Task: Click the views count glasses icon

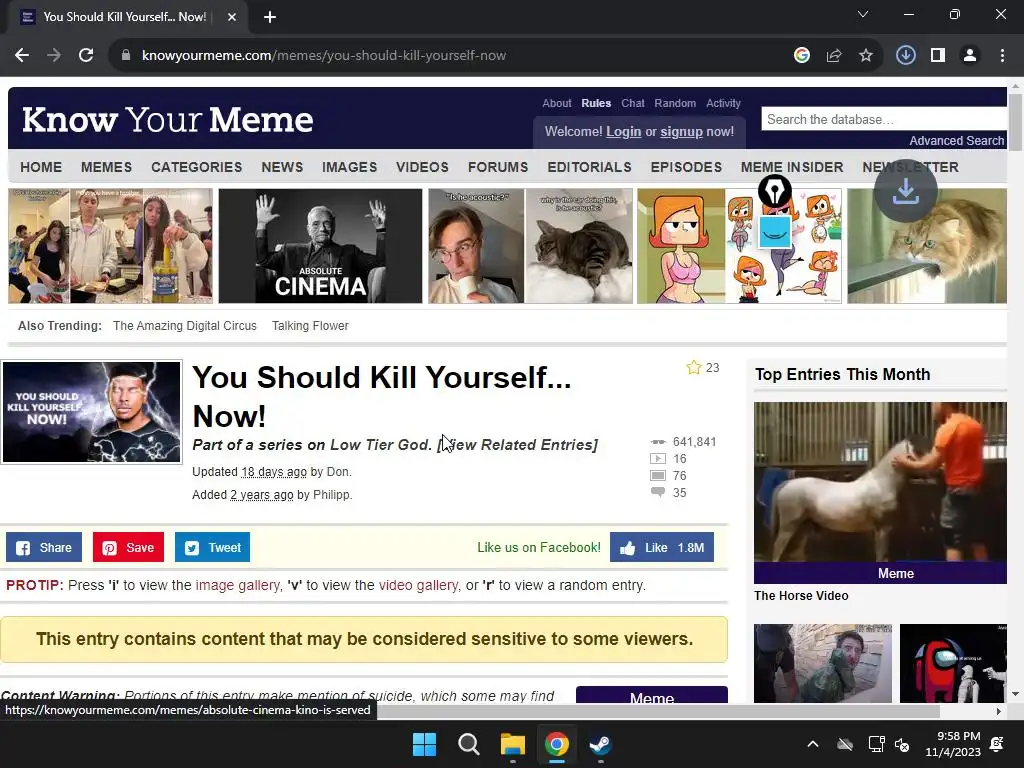Action: pos(658,442)
